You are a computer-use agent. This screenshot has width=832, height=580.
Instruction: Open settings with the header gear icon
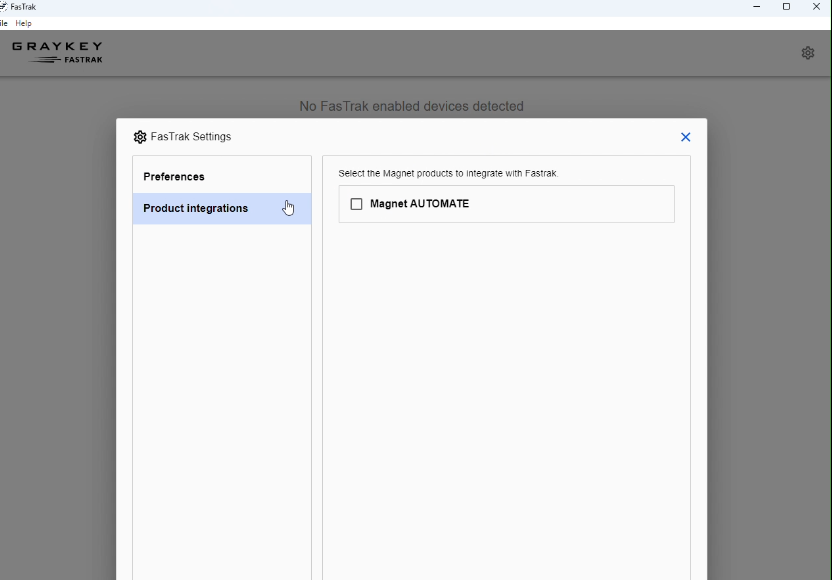[808, 53]
